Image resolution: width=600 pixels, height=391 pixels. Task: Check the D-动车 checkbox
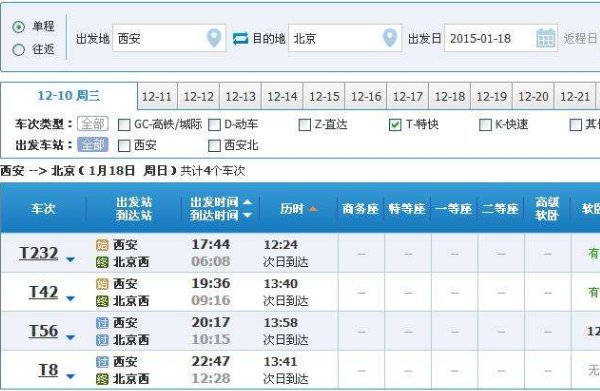click(x=214, y=125)
